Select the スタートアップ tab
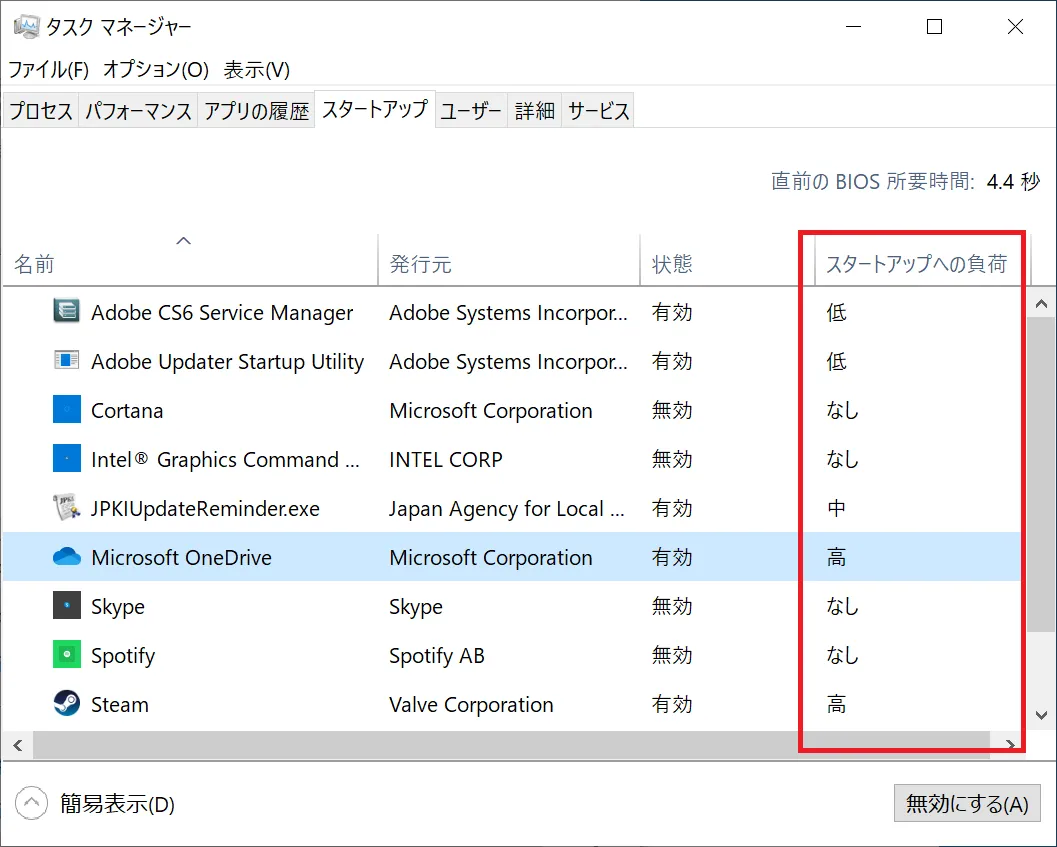Image resolution: width=1057 pixels, height=847 pixels. [x=375, y=109]
